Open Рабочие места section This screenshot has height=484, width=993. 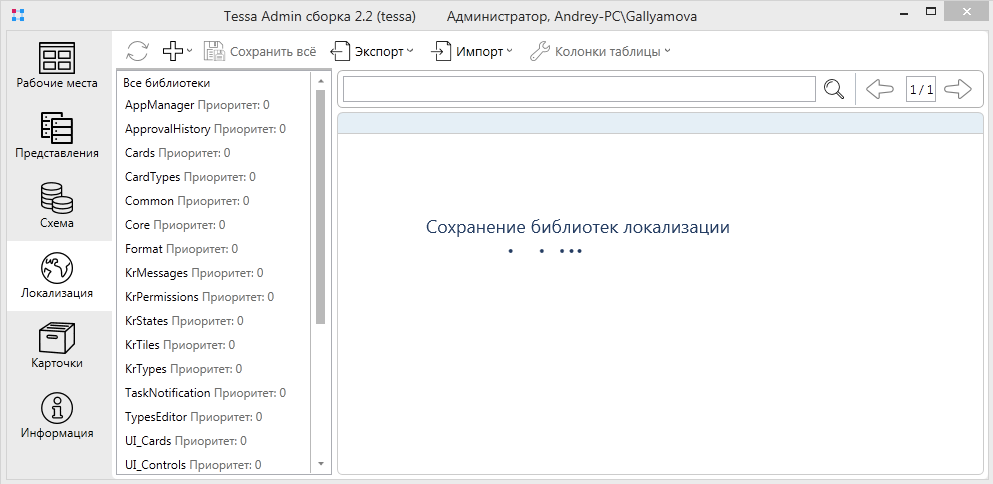coord(57,65)
